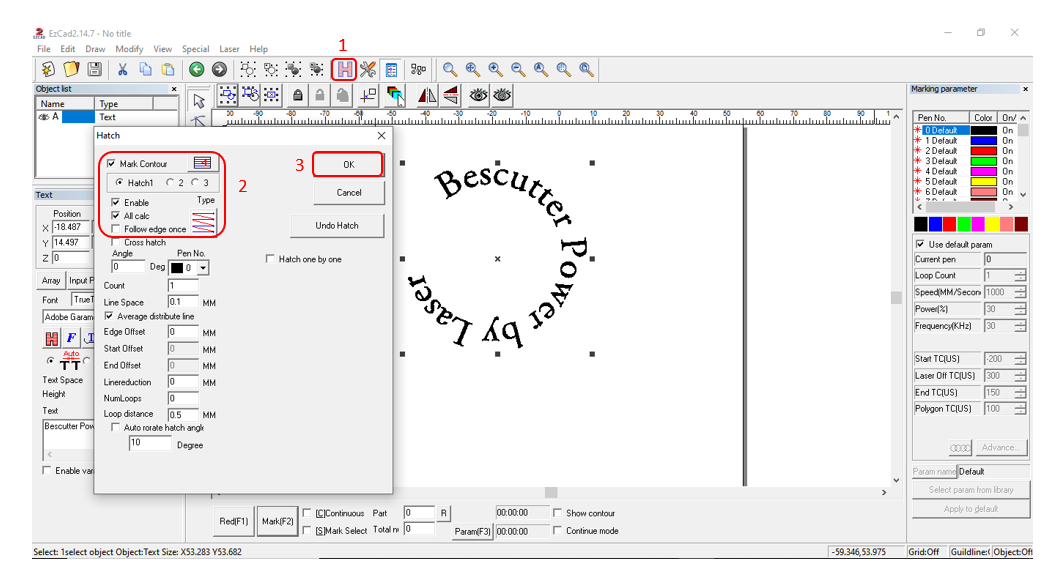Open a file with the folder icon

tap(71, 69)
